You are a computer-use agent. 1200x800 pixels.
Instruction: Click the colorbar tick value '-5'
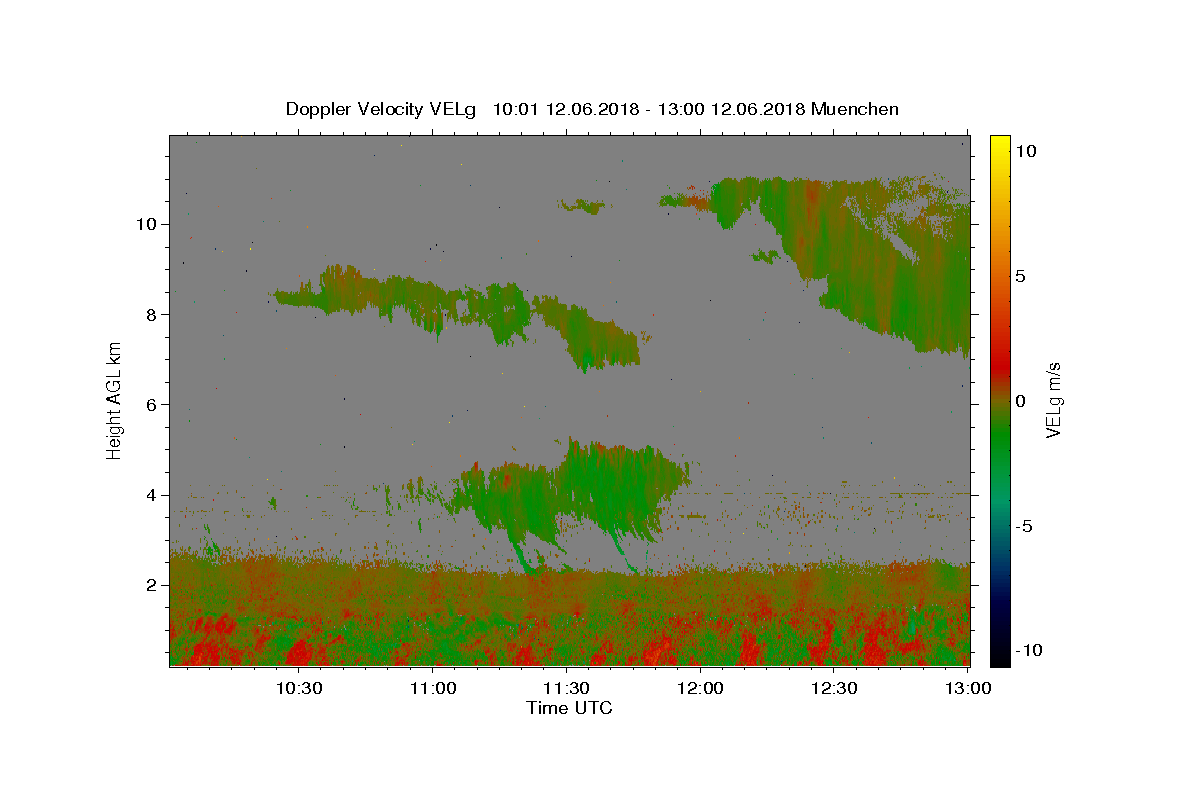tap(1023, 526)
